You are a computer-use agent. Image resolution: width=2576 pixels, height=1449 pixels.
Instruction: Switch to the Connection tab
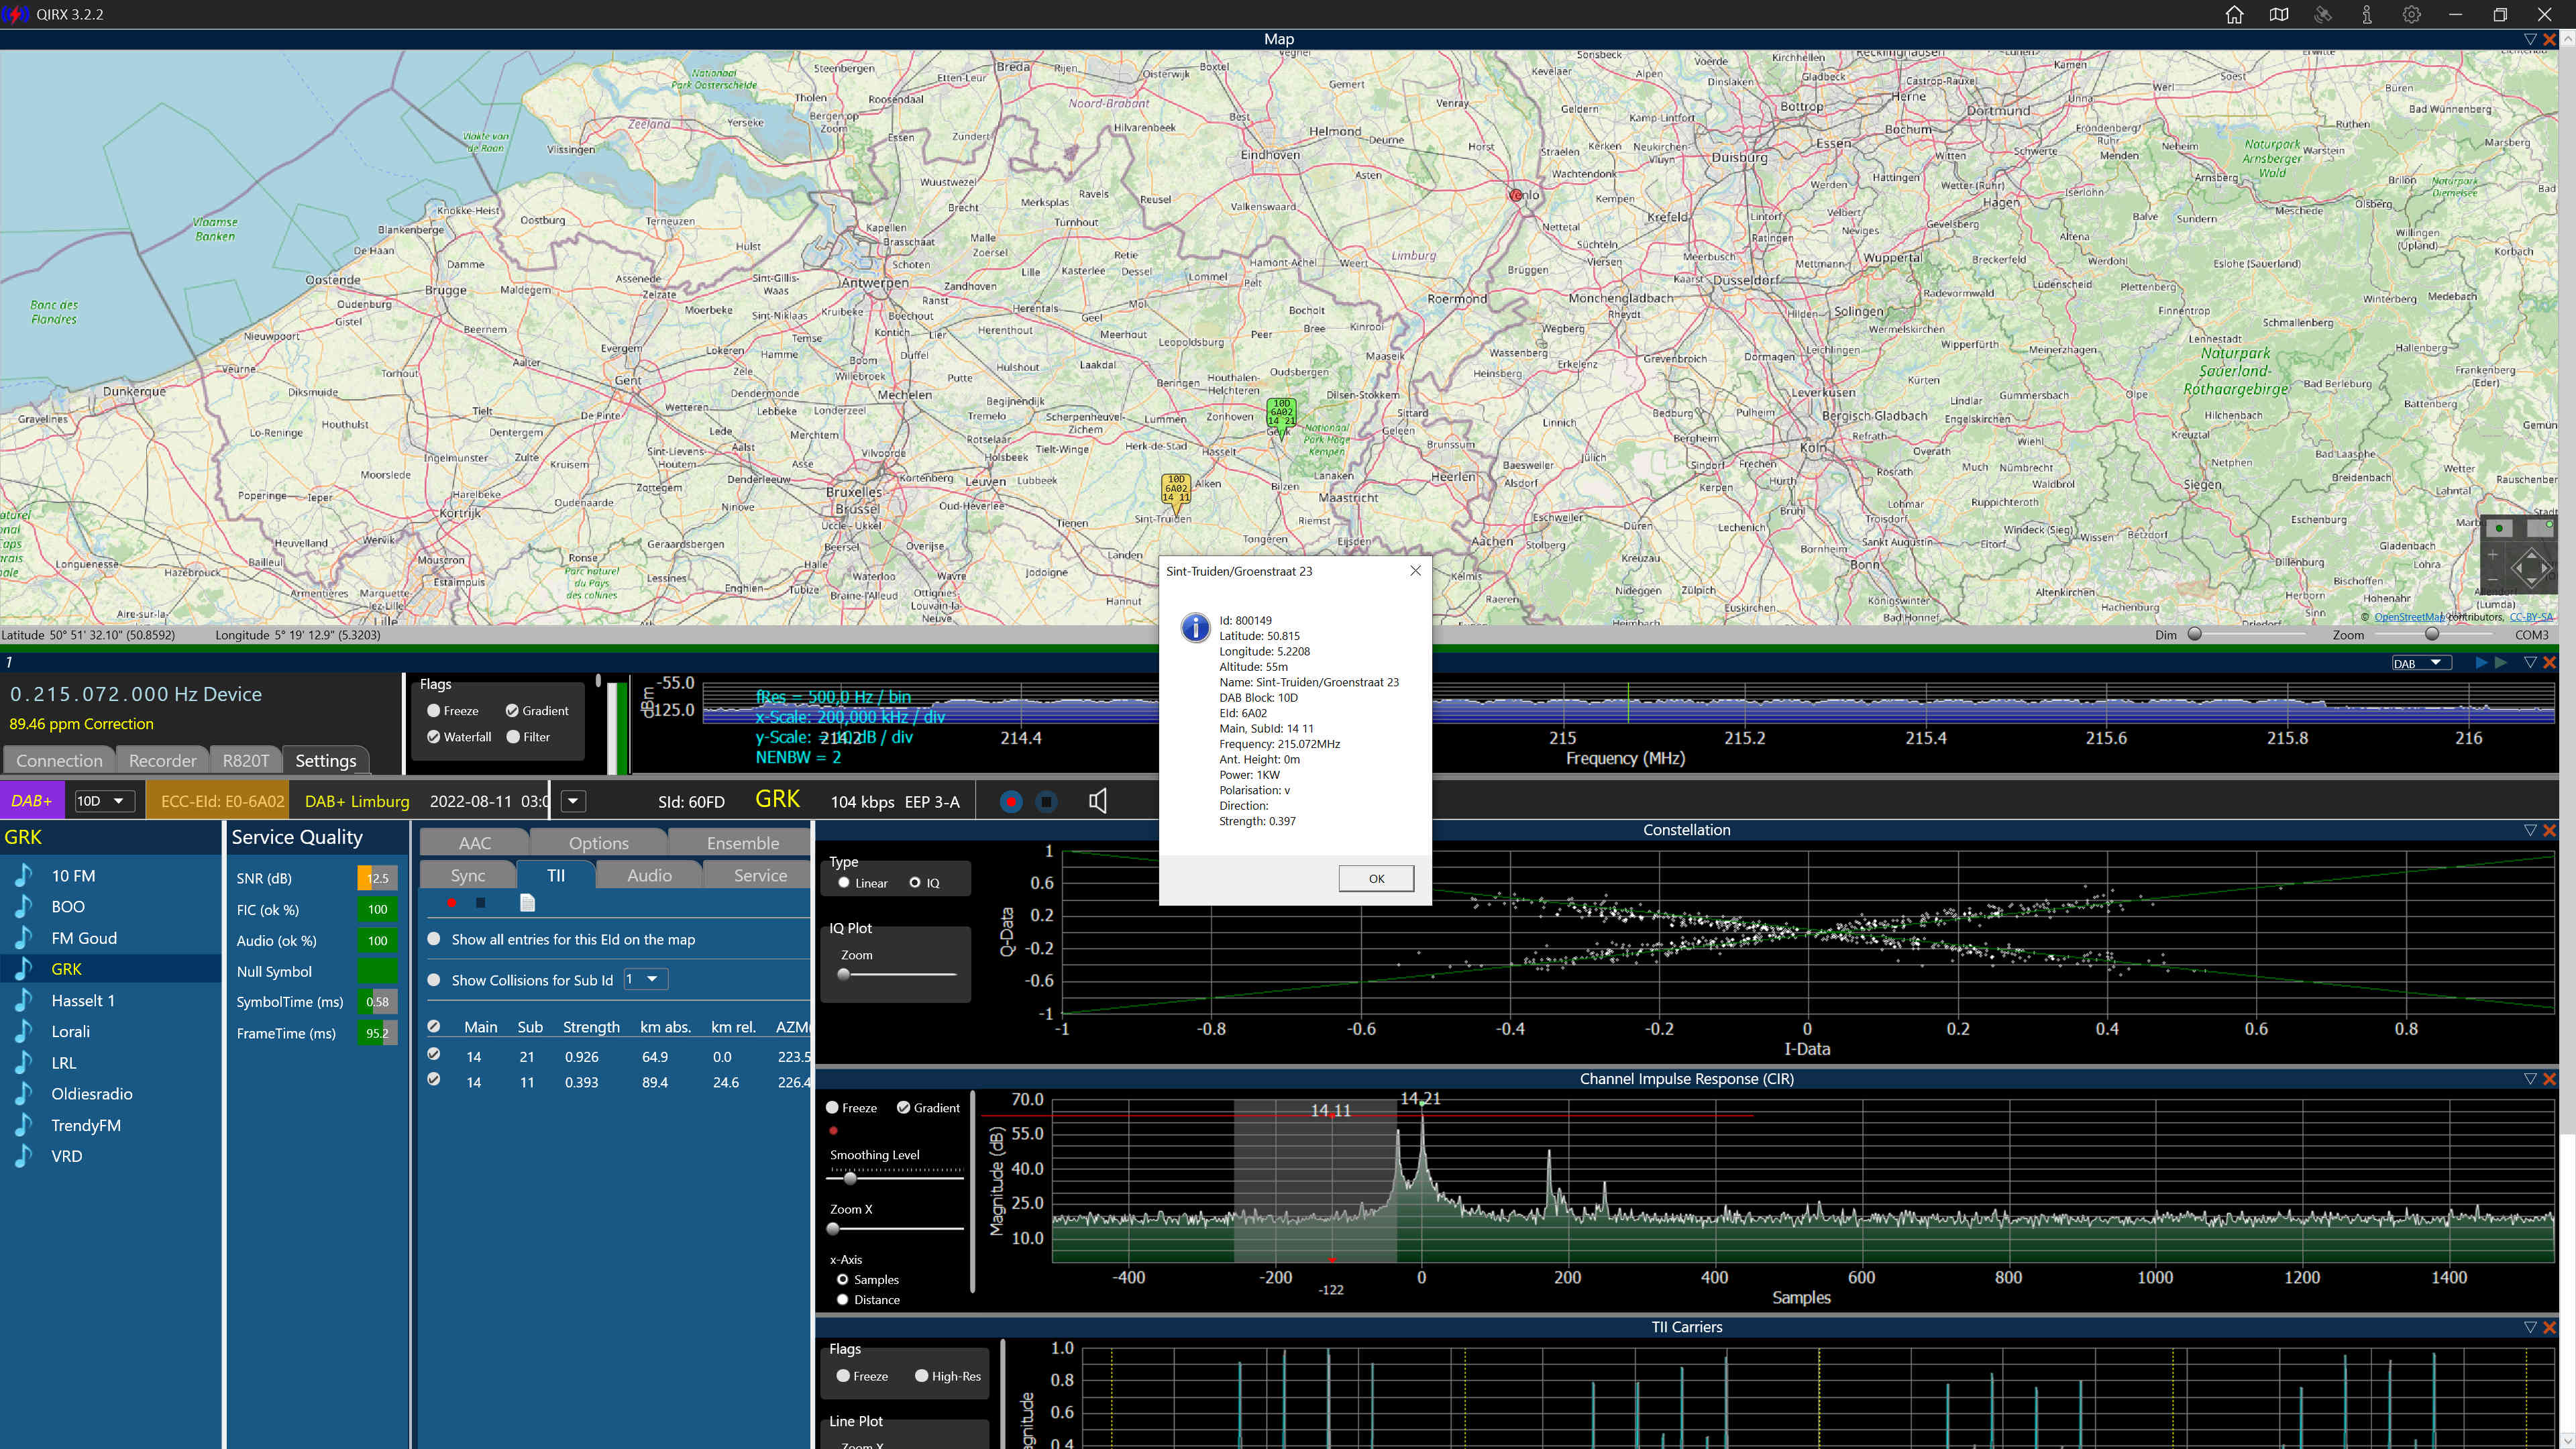[59, 761]
